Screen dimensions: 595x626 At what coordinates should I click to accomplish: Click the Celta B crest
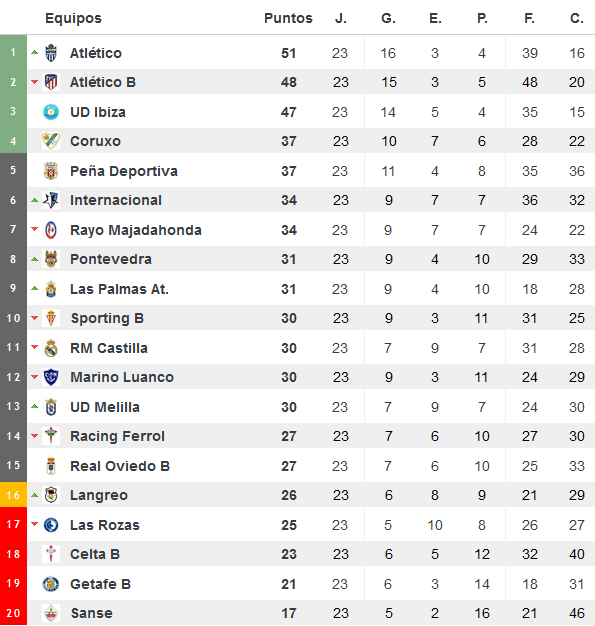pos(51,554)
